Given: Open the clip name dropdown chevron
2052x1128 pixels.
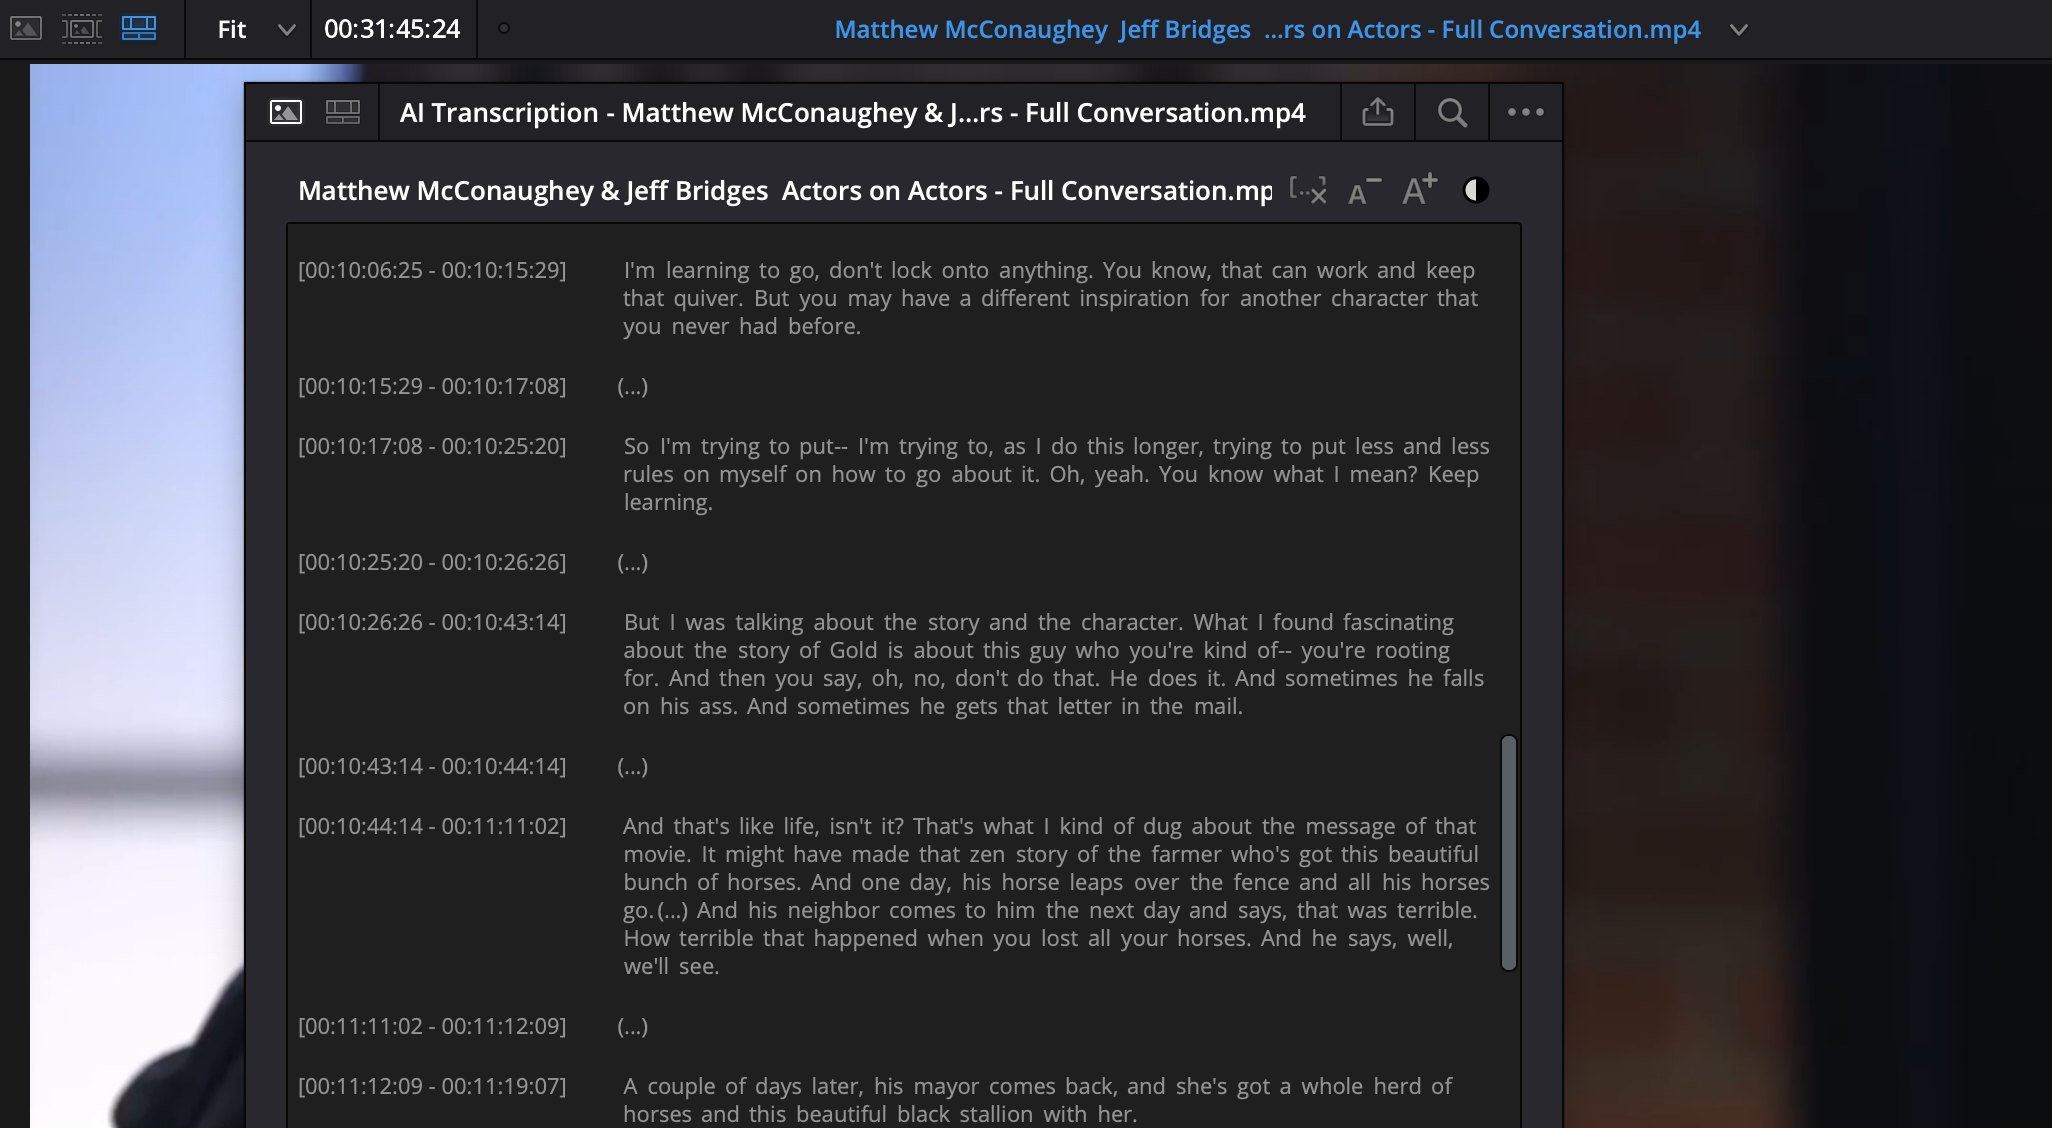Looking at the screenshot, I should click(x=1739, y=30).
